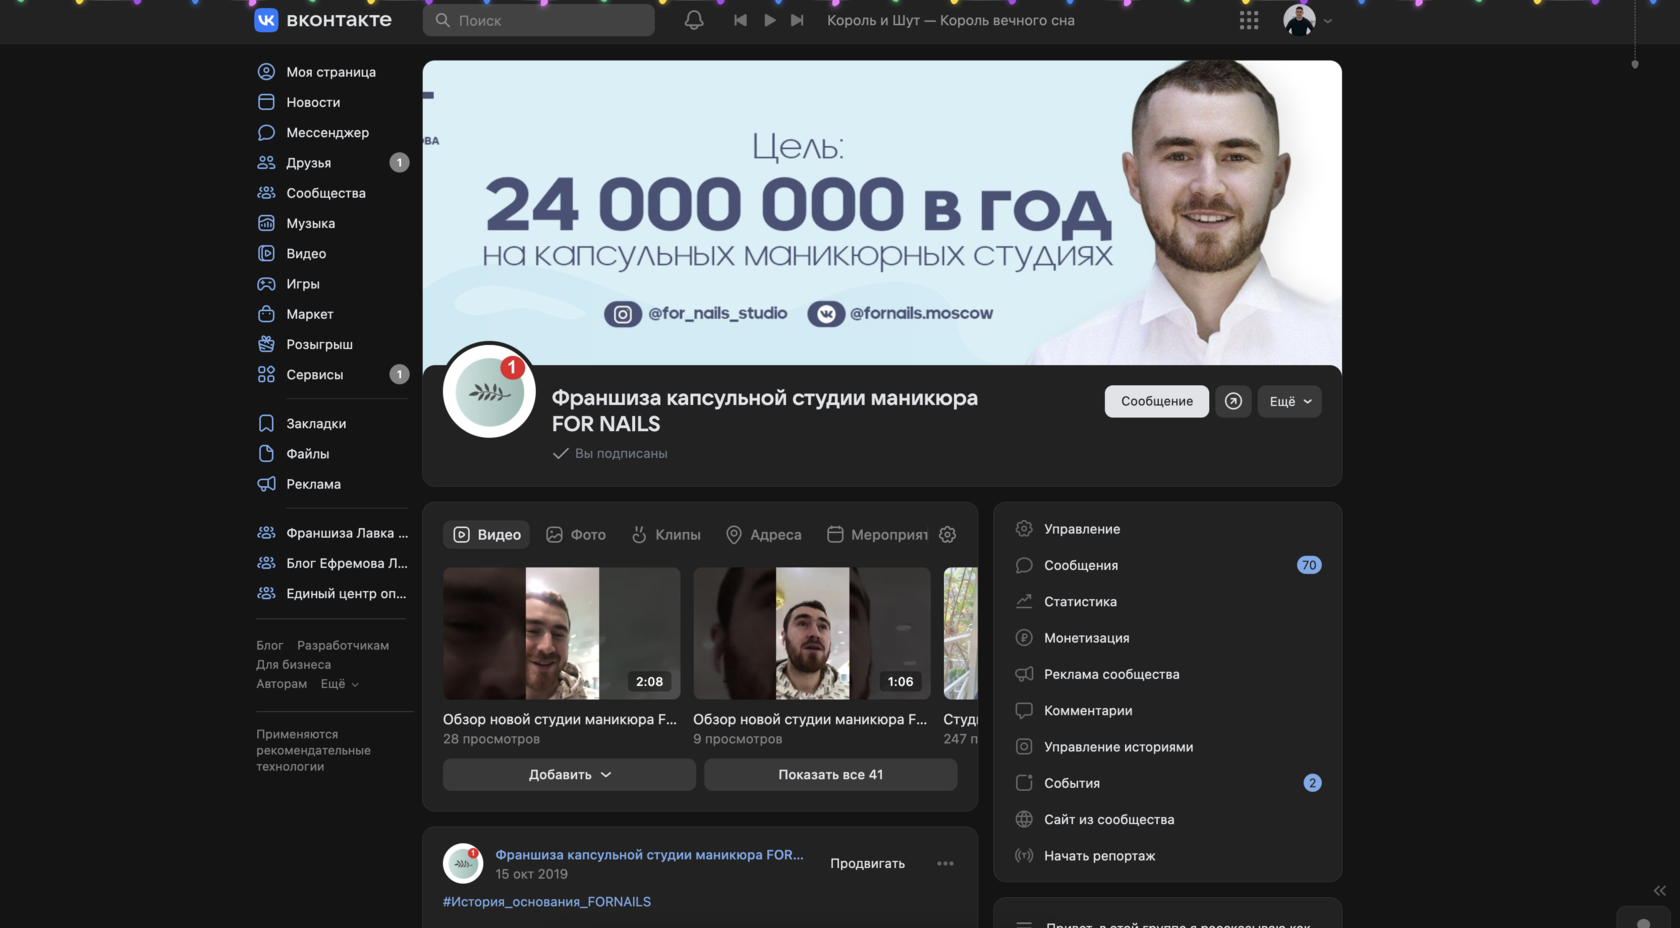Open Статистика in community management panel
Screen dimensions: 1680x928
point(1080,601)
